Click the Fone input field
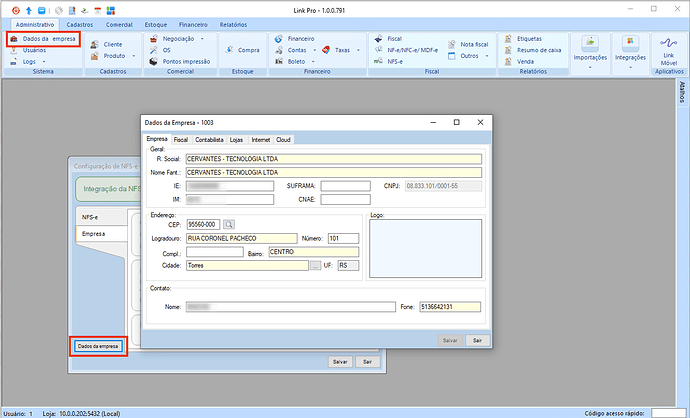This screenshot has width=690, height=418. 448,307
